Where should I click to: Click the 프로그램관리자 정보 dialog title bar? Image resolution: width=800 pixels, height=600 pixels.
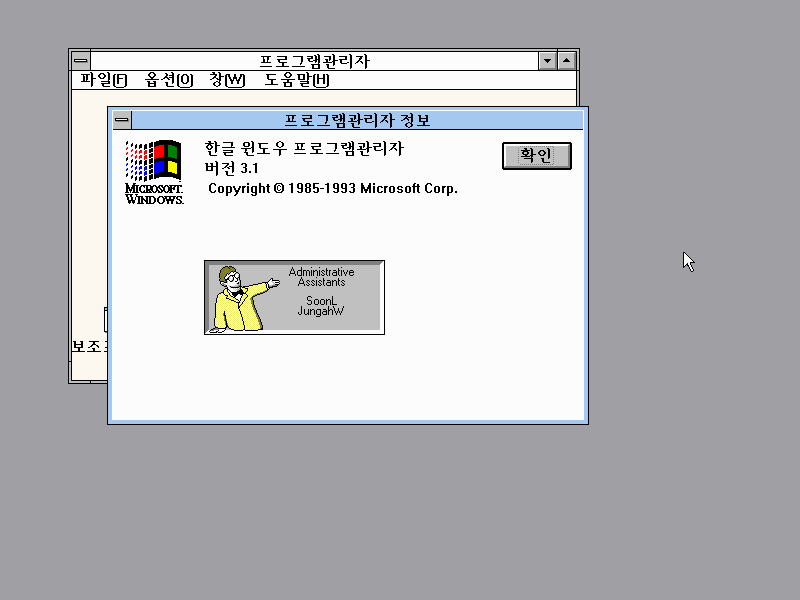pos(357,120)
